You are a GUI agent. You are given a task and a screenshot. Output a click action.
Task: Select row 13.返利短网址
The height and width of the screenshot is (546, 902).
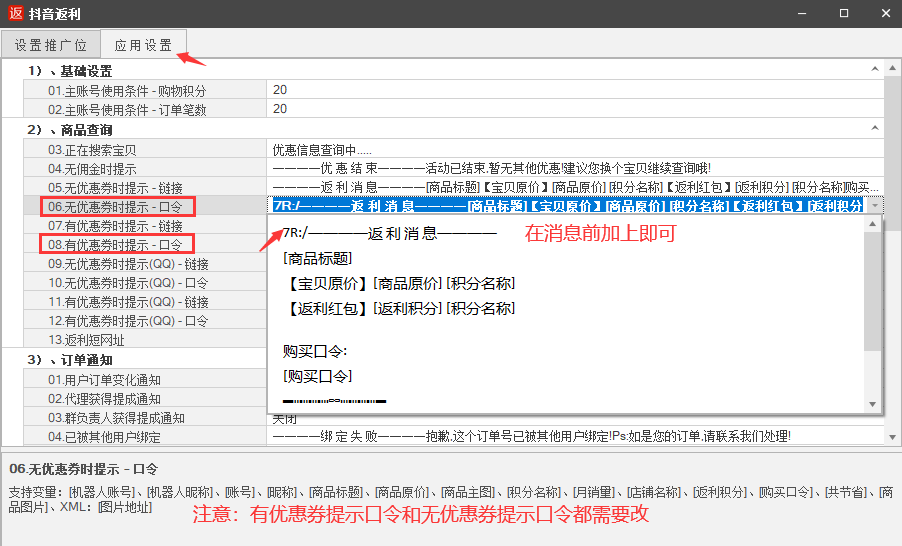(x=145, y=339)
